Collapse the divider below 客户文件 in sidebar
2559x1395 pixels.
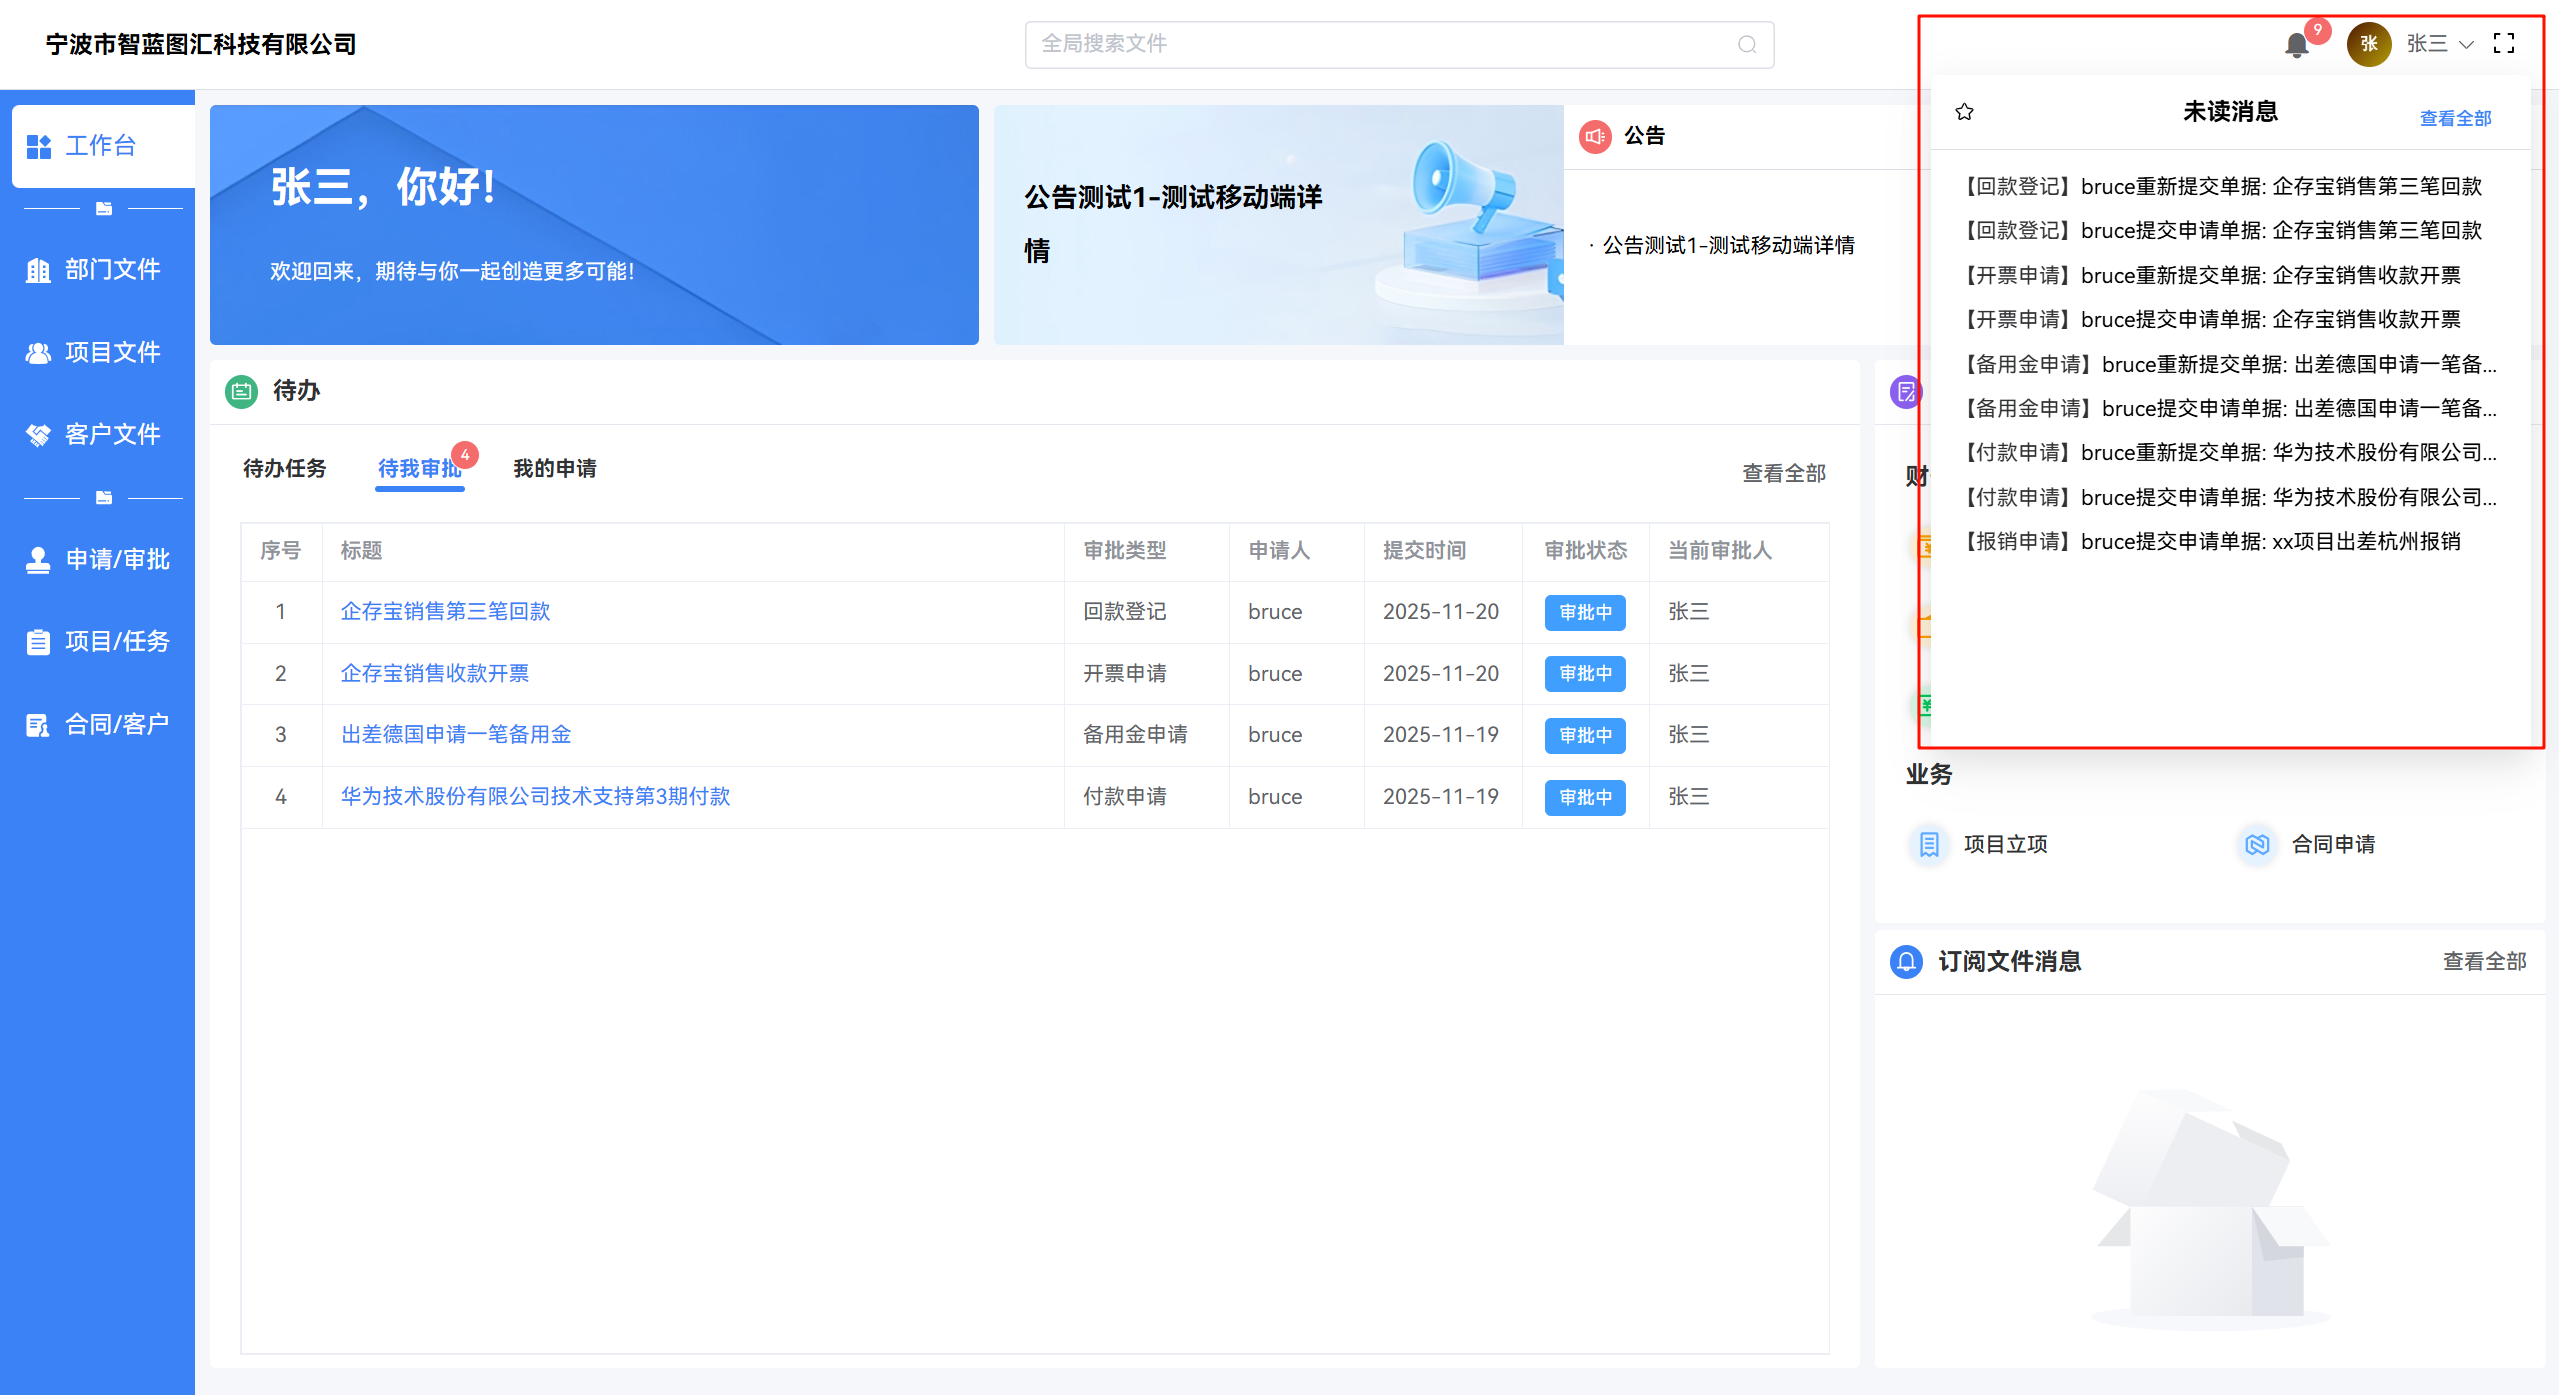(x=103, y=497)
